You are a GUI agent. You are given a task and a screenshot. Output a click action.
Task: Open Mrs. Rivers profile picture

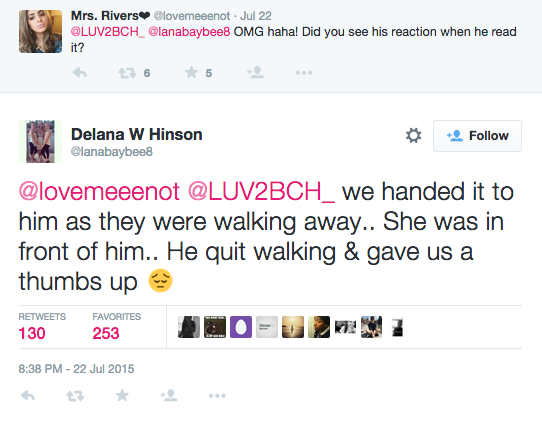[40, 31]
